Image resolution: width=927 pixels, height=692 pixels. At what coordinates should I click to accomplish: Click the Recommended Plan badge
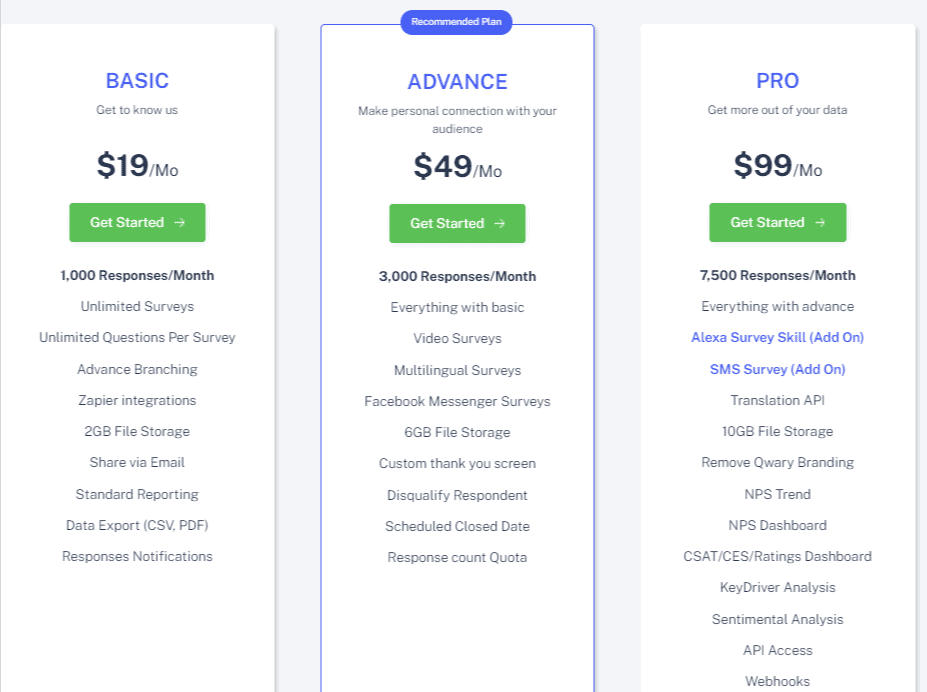pos(456,22)
